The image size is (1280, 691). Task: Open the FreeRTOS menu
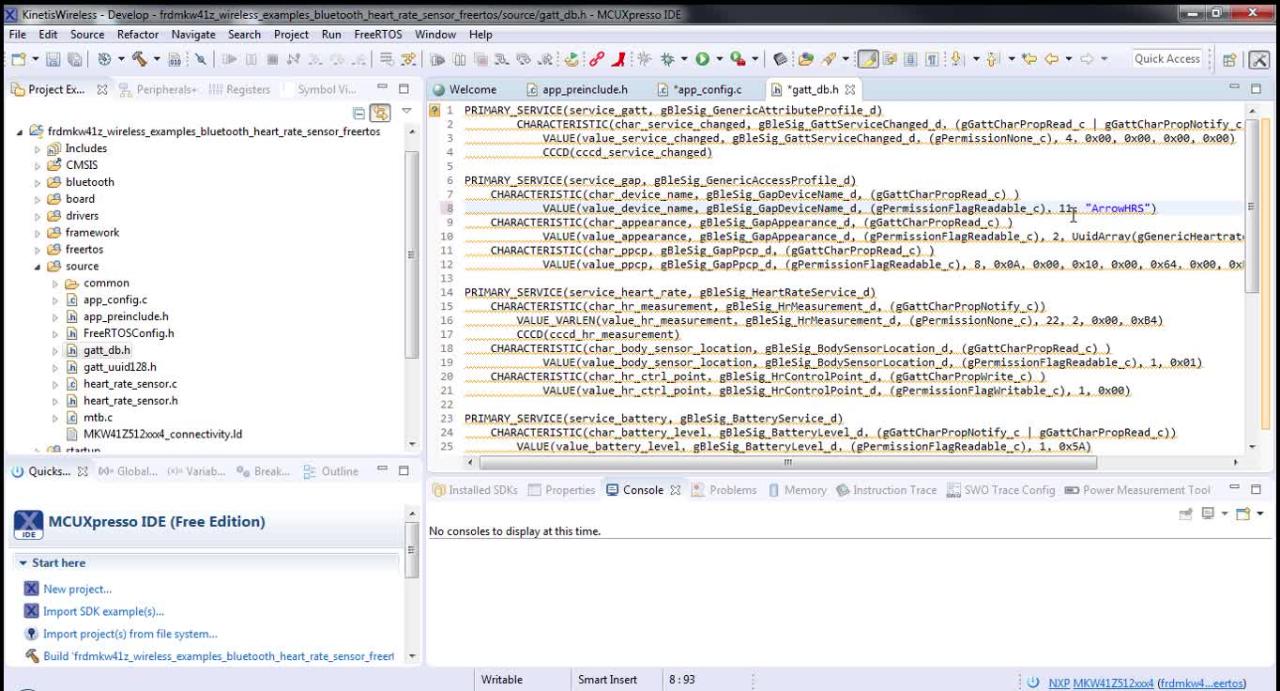pyautogui.click(x=378, y=34)
